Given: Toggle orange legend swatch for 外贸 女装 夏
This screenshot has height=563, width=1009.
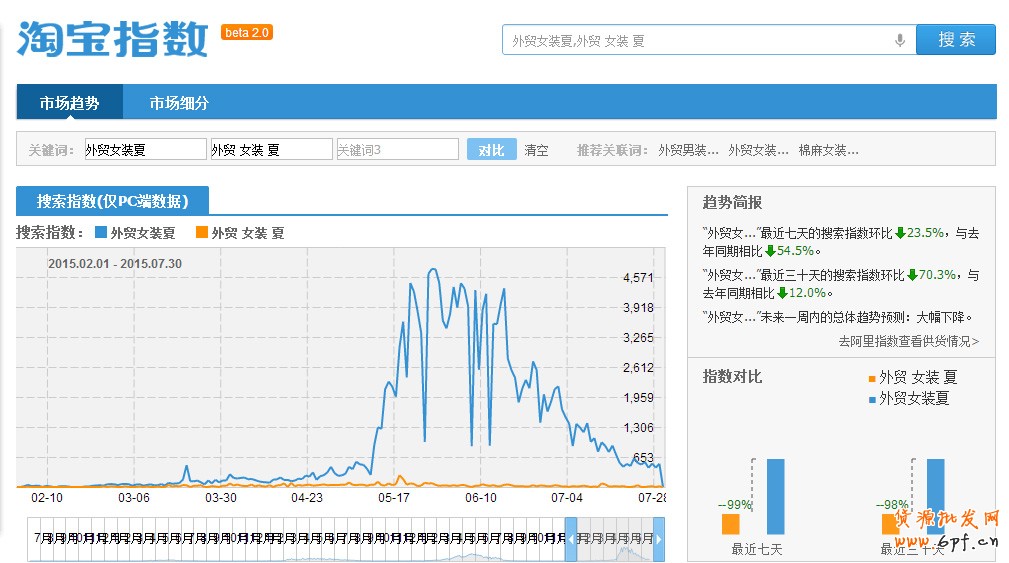Looking at the screenshot, I should [201, 232].
